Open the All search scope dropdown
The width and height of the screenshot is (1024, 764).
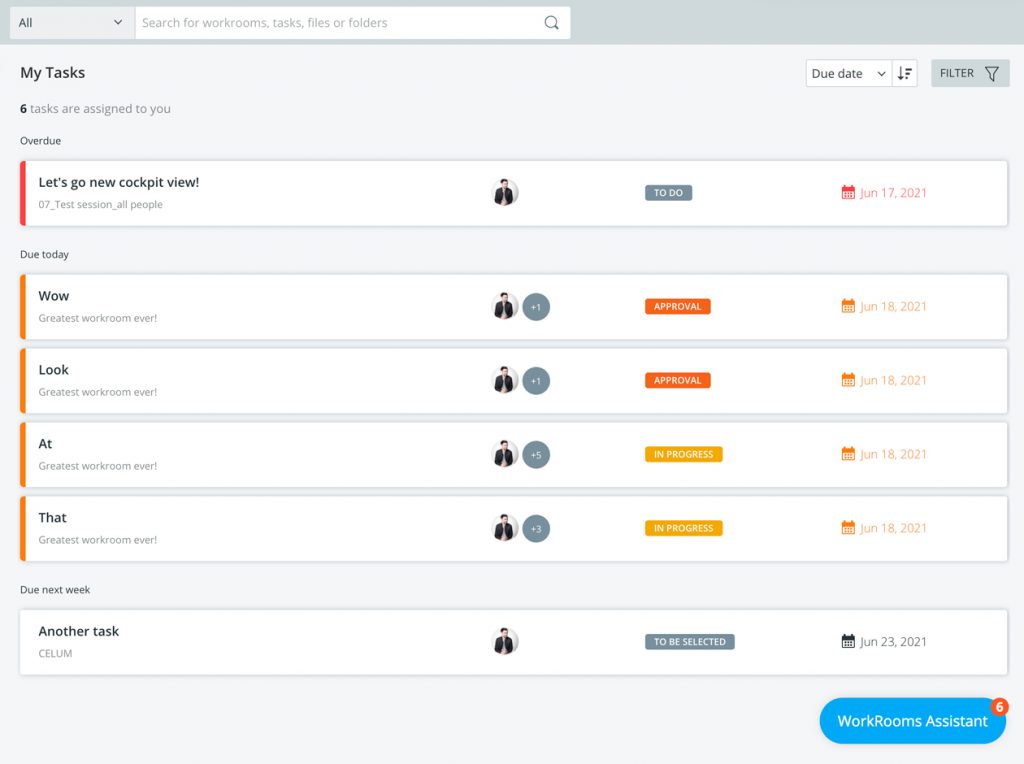coord(72,23)
